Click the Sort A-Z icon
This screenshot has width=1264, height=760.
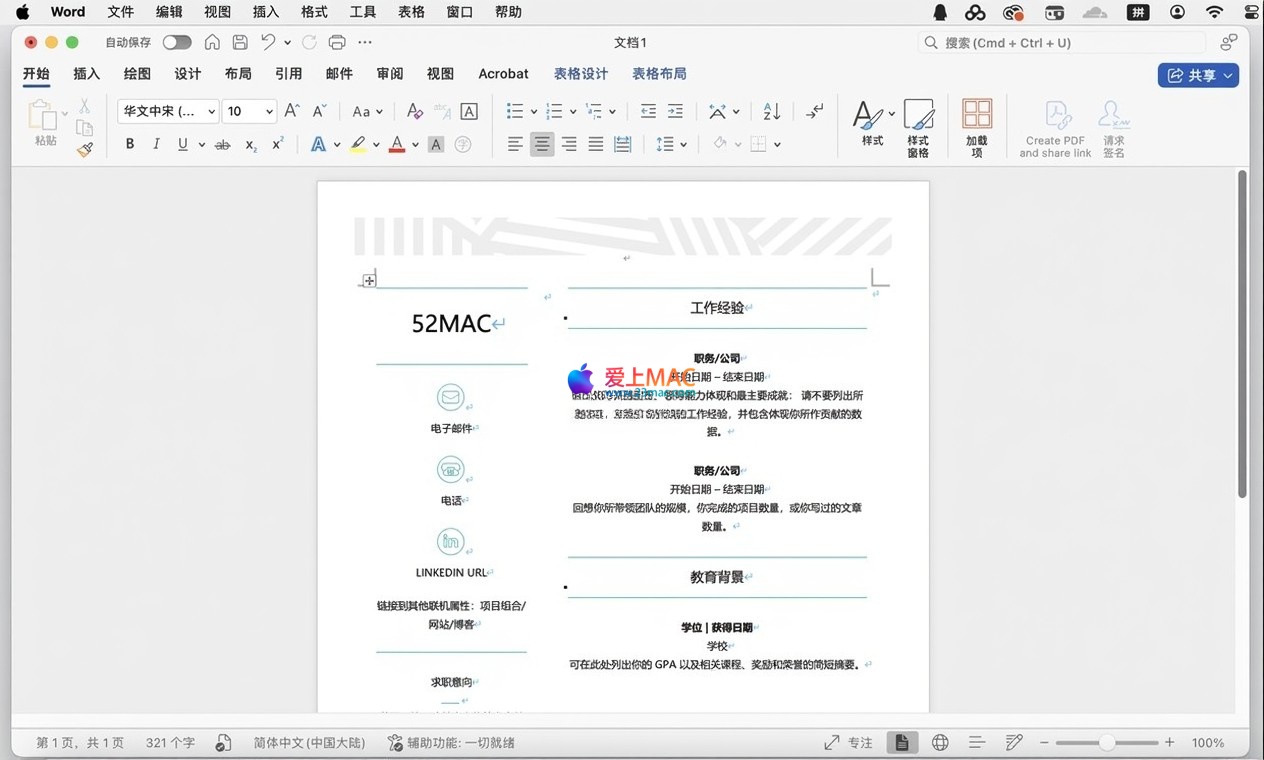pyautogui.click(x=771, y=111)
